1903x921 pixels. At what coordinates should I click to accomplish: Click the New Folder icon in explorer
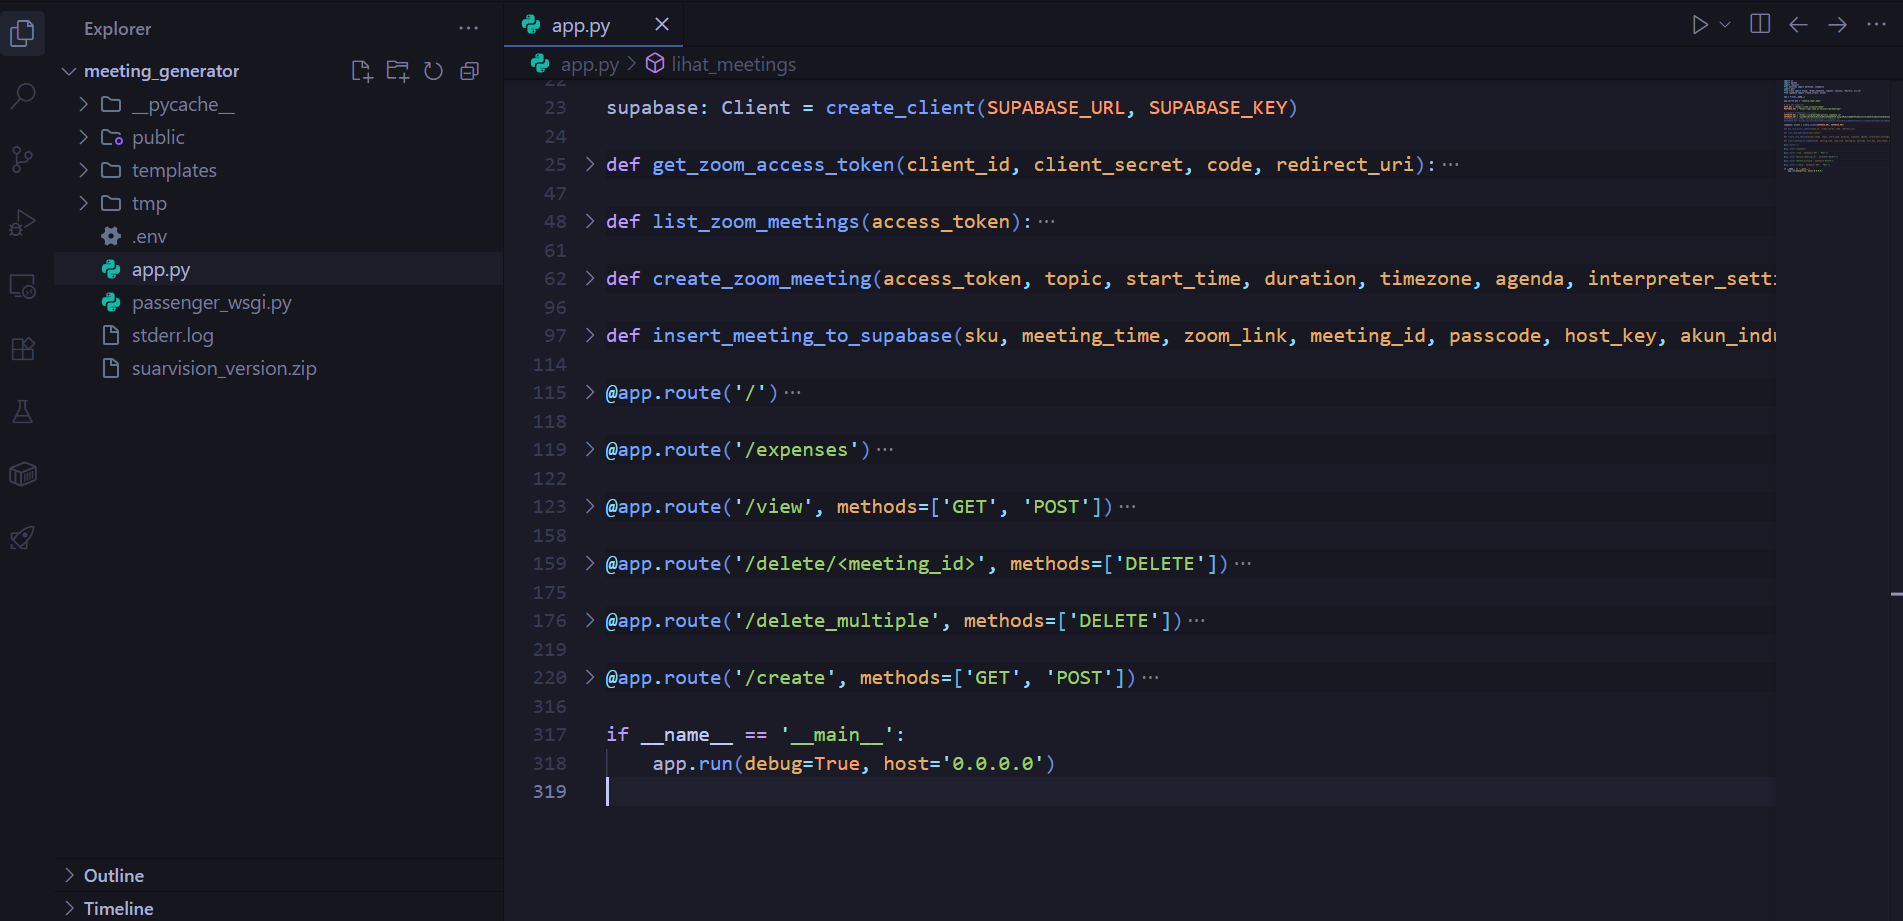pos(398,71)
